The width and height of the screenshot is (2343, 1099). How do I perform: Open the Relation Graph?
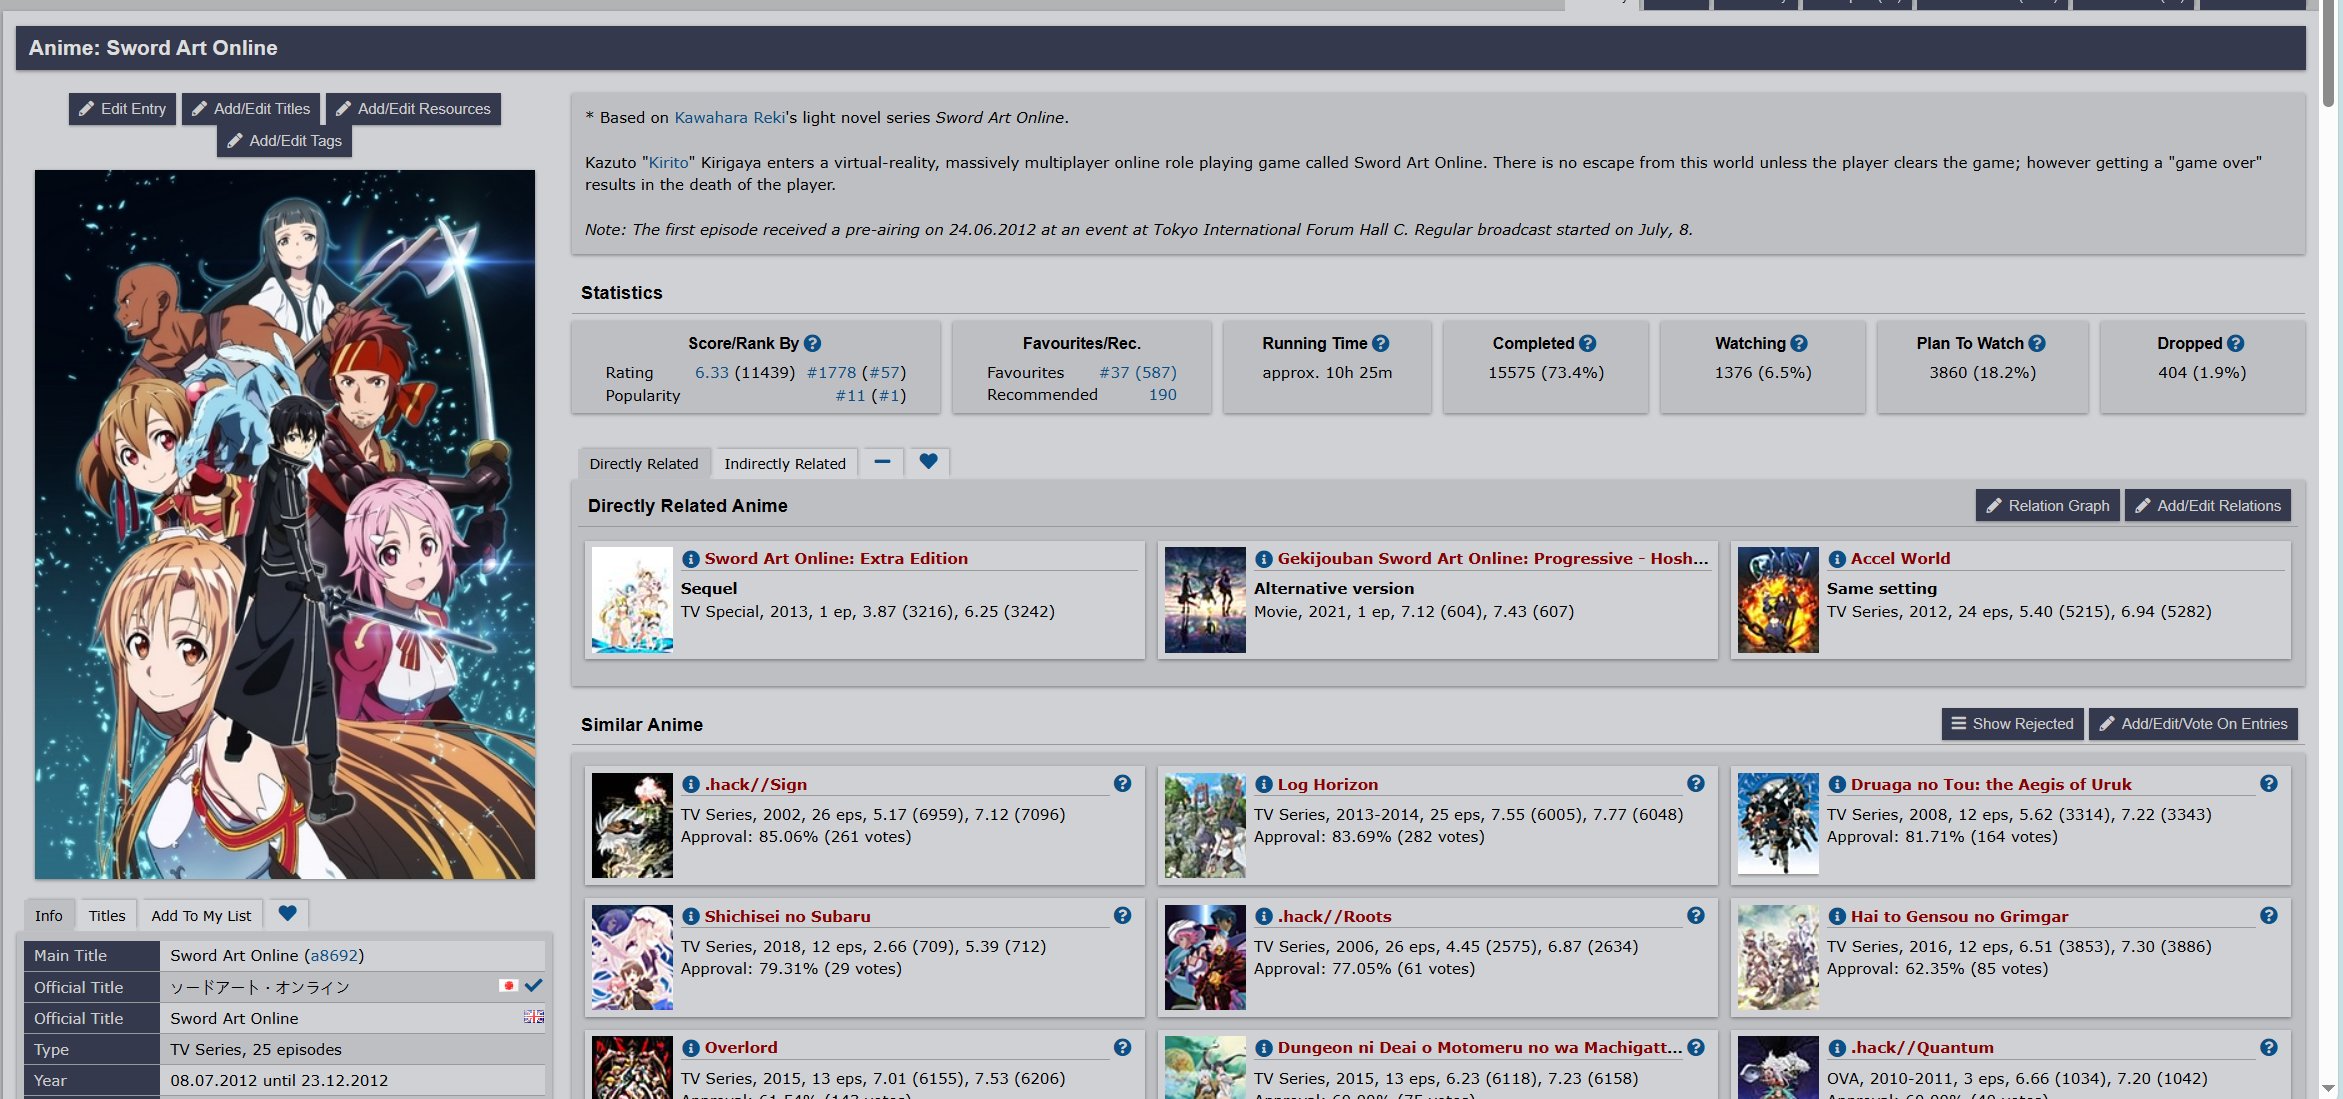tap(2047, 506)
